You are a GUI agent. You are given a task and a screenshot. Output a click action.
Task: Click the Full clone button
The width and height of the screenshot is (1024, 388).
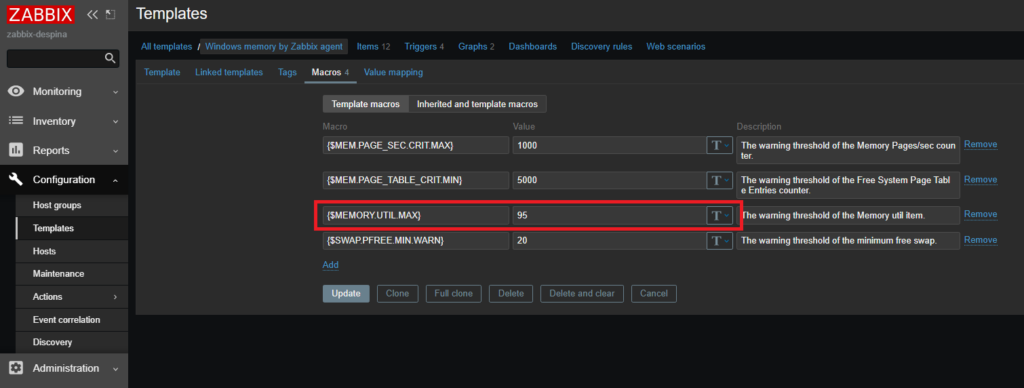pos(453,293)
